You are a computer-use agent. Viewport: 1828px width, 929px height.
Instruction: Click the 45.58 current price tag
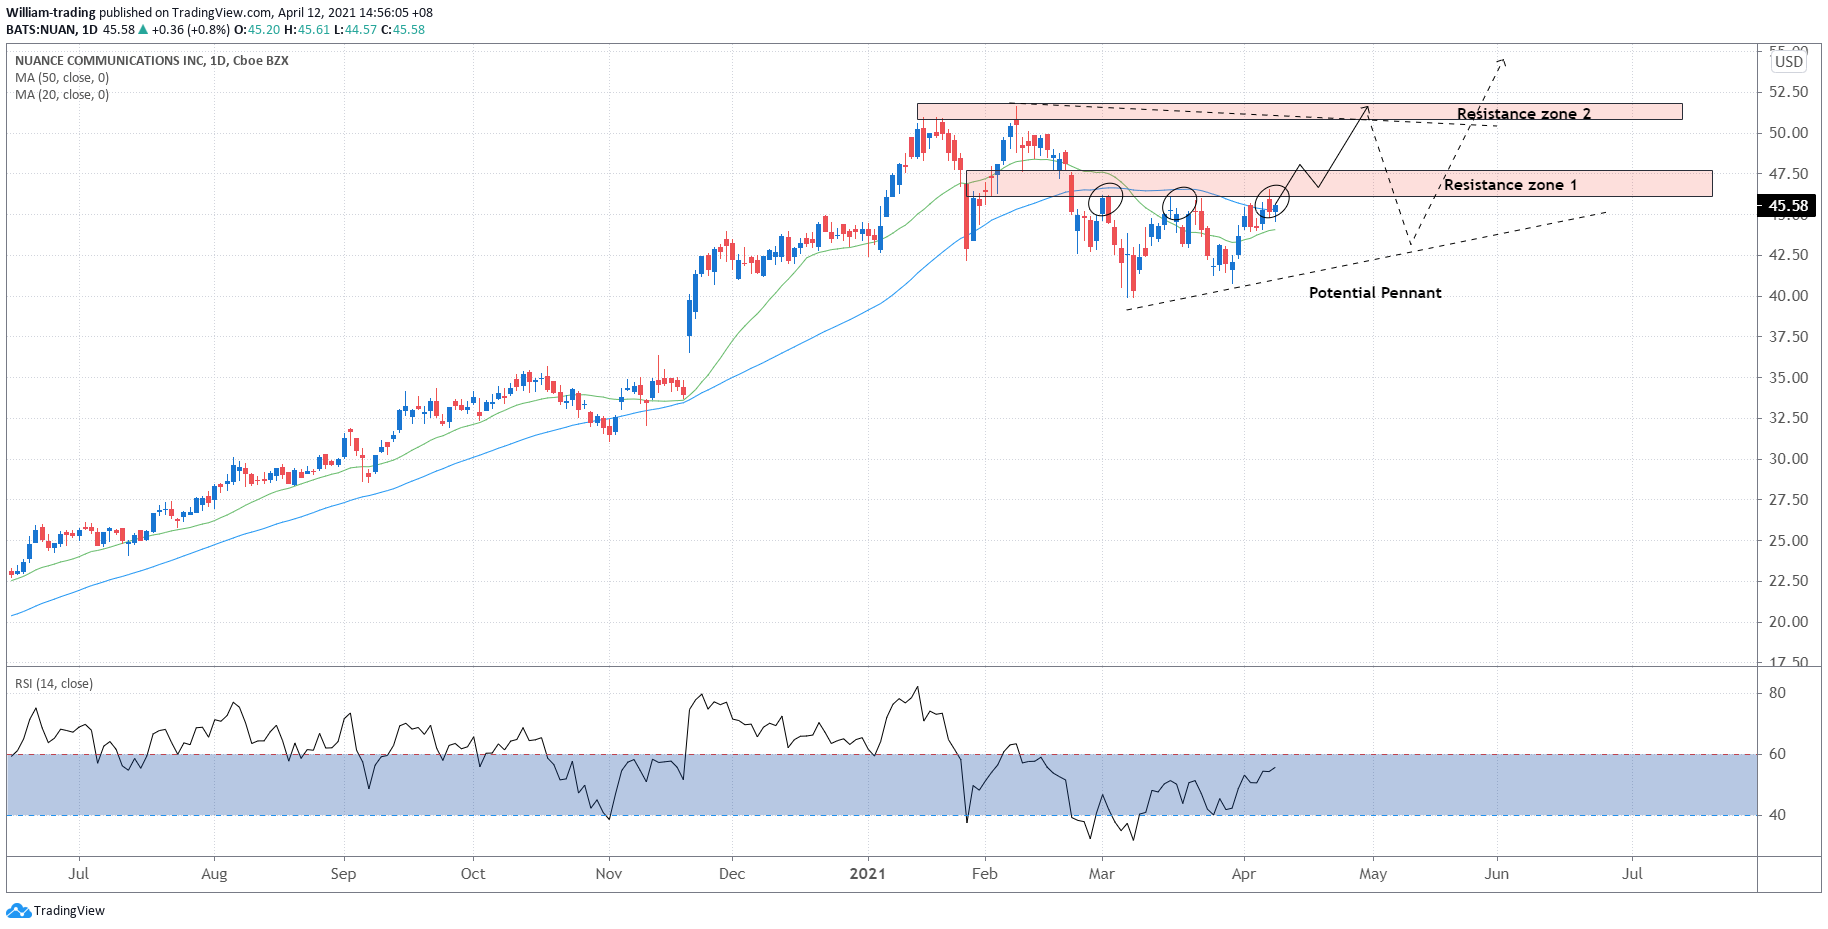coord(1788,206)
